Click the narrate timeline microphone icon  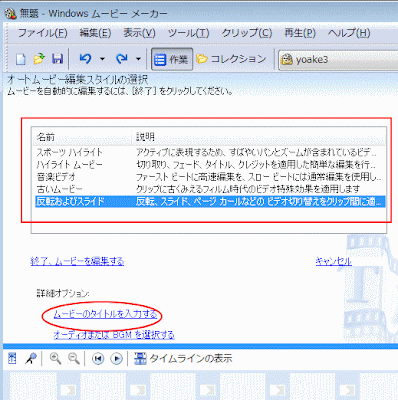click(x=31, y=359)
